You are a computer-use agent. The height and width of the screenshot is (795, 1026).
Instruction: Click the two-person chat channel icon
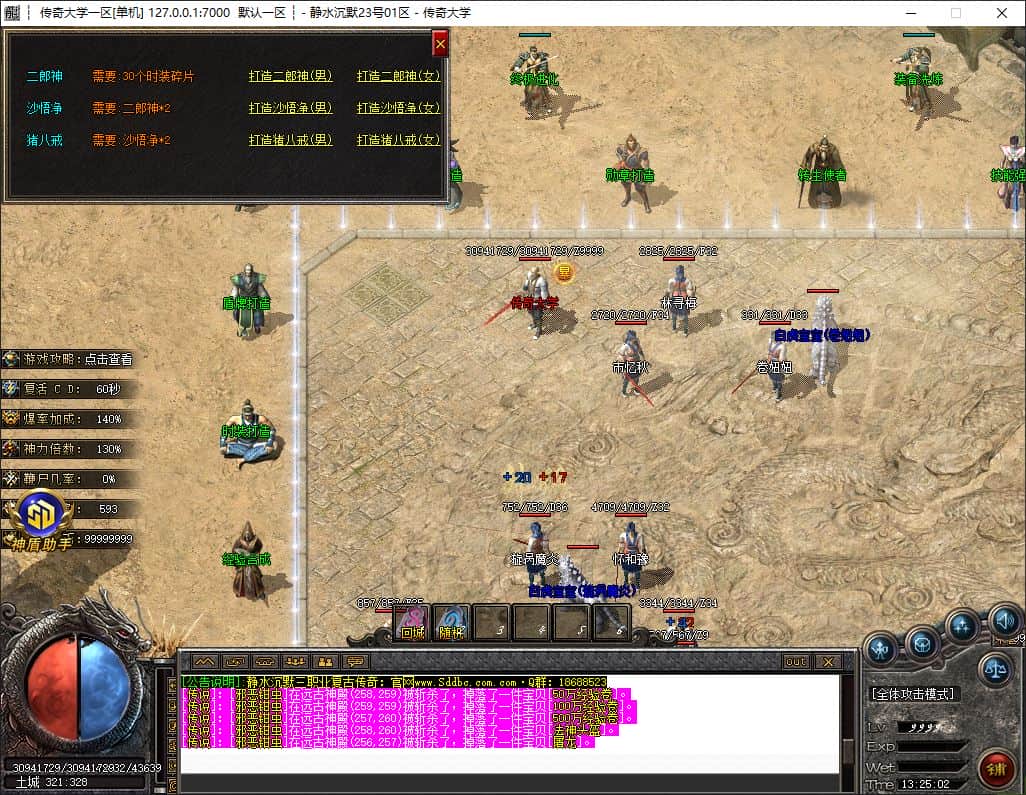[x=325, y=662]
